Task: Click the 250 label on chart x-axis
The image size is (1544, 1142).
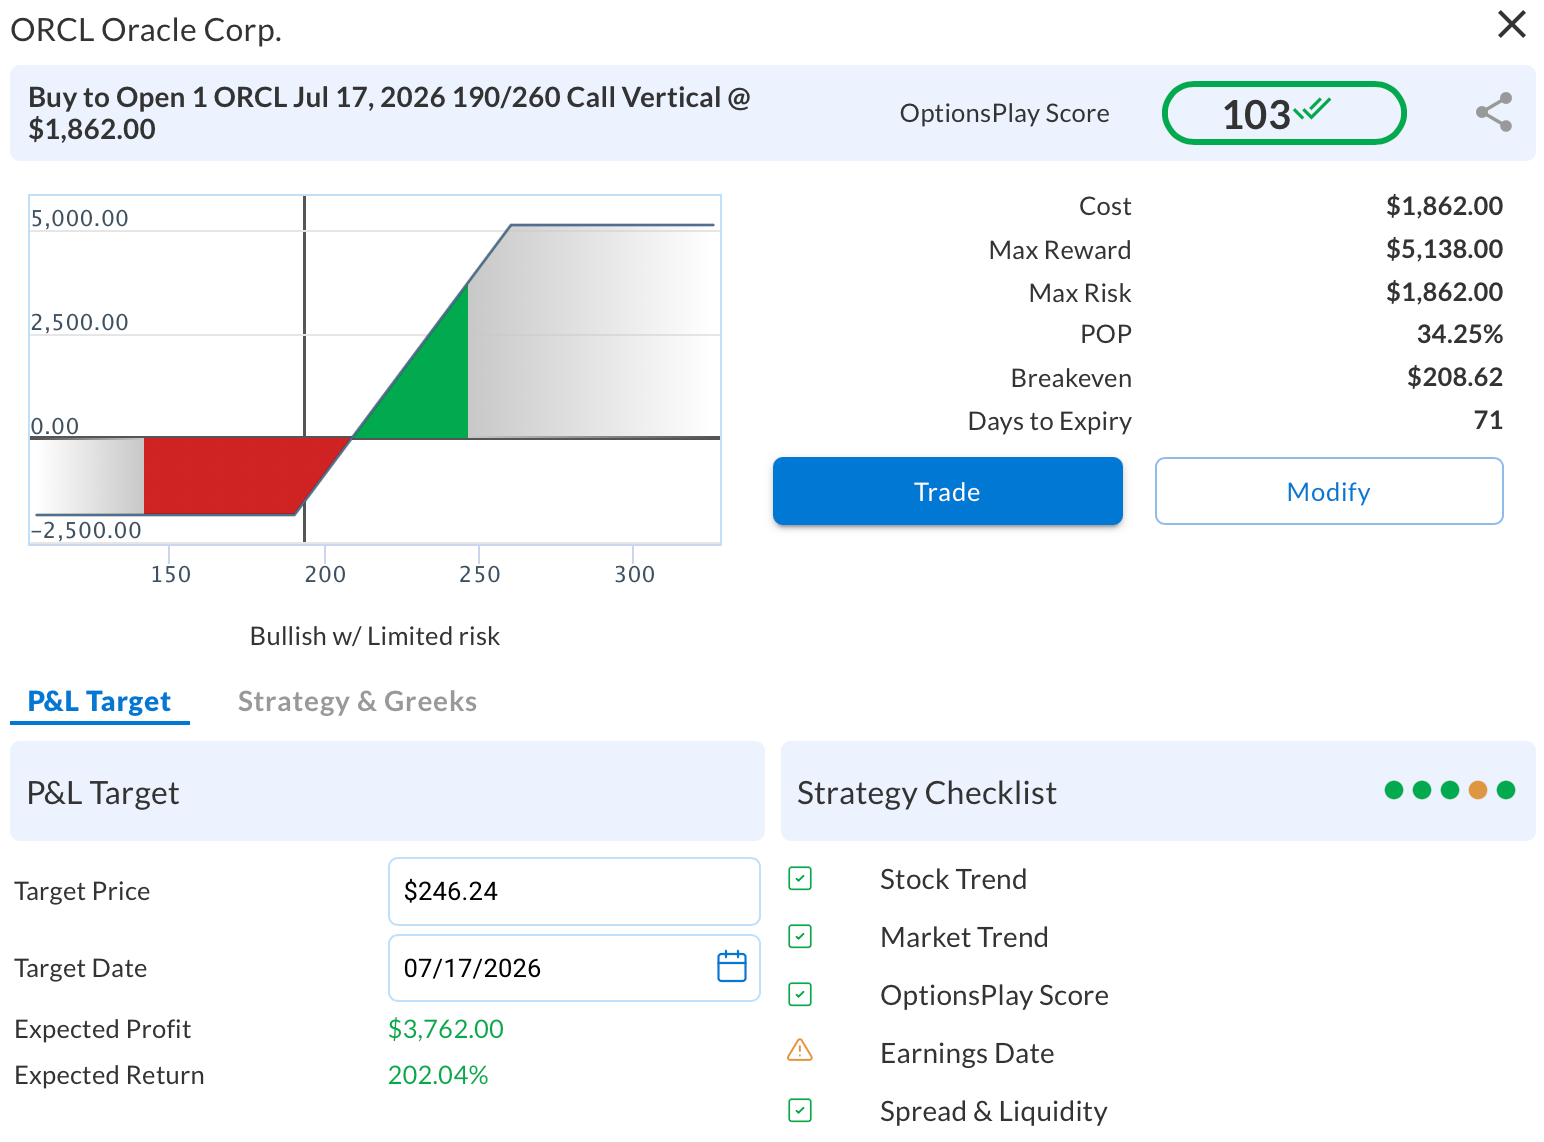Action: coord(480,574)
